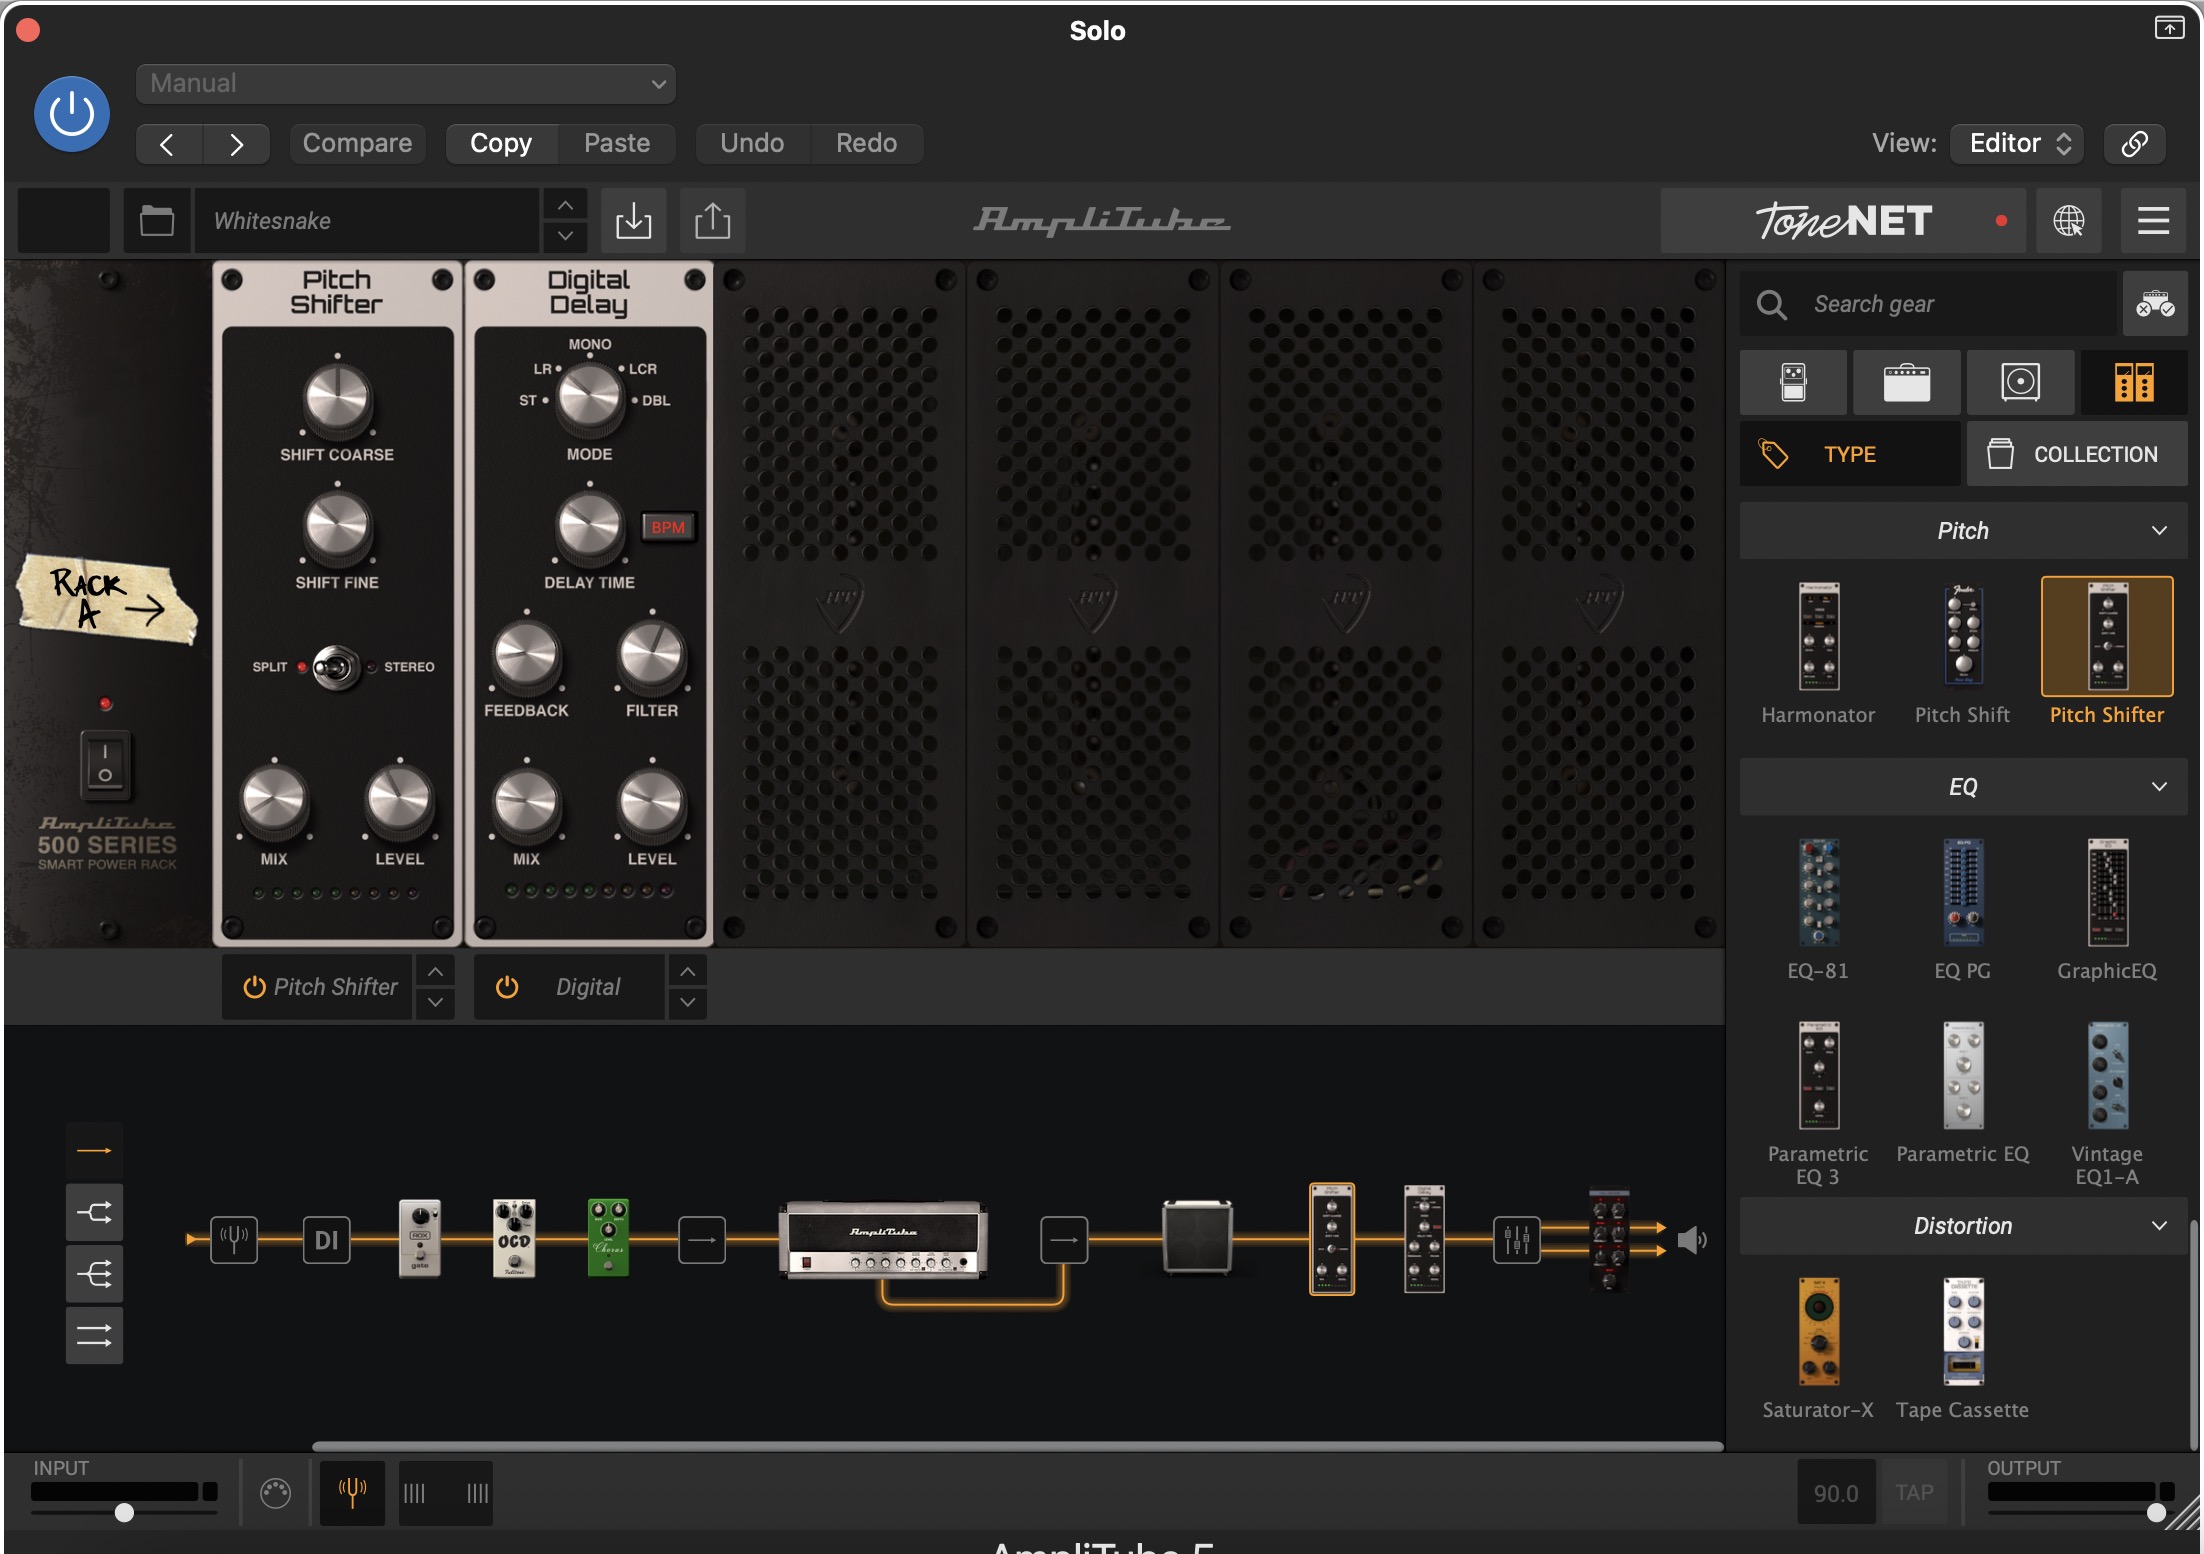Select the stomp pedal gear category
Image resolution: width=2204 pixels, height=1554 pixels.
[x=1793, y=382]
